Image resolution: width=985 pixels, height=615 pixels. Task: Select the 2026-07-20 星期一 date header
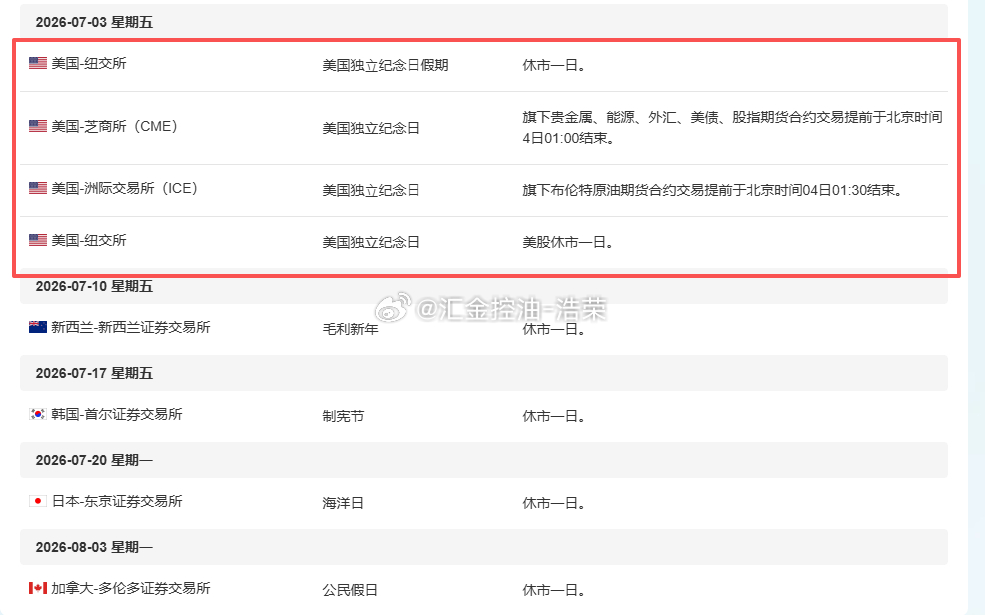click(x=484, y=460)
